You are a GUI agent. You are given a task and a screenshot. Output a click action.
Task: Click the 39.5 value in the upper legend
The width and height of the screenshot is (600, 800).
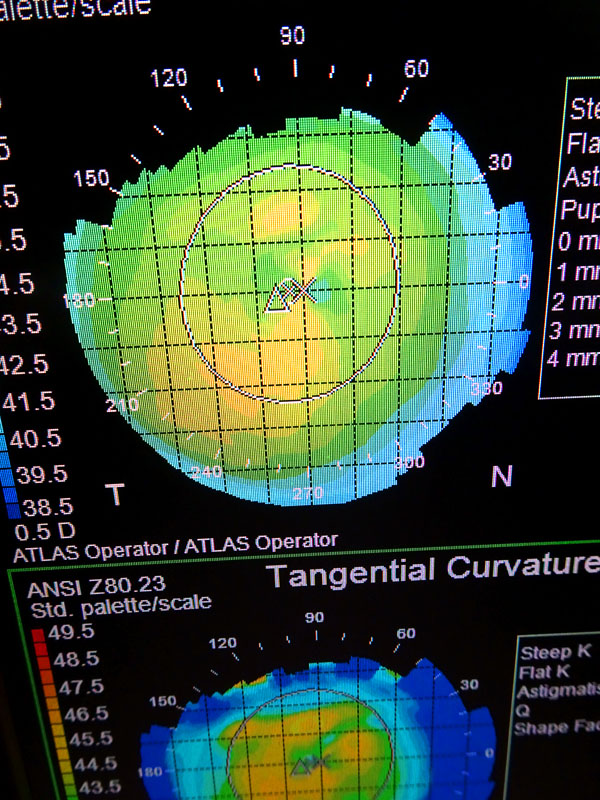click(42, 475)
